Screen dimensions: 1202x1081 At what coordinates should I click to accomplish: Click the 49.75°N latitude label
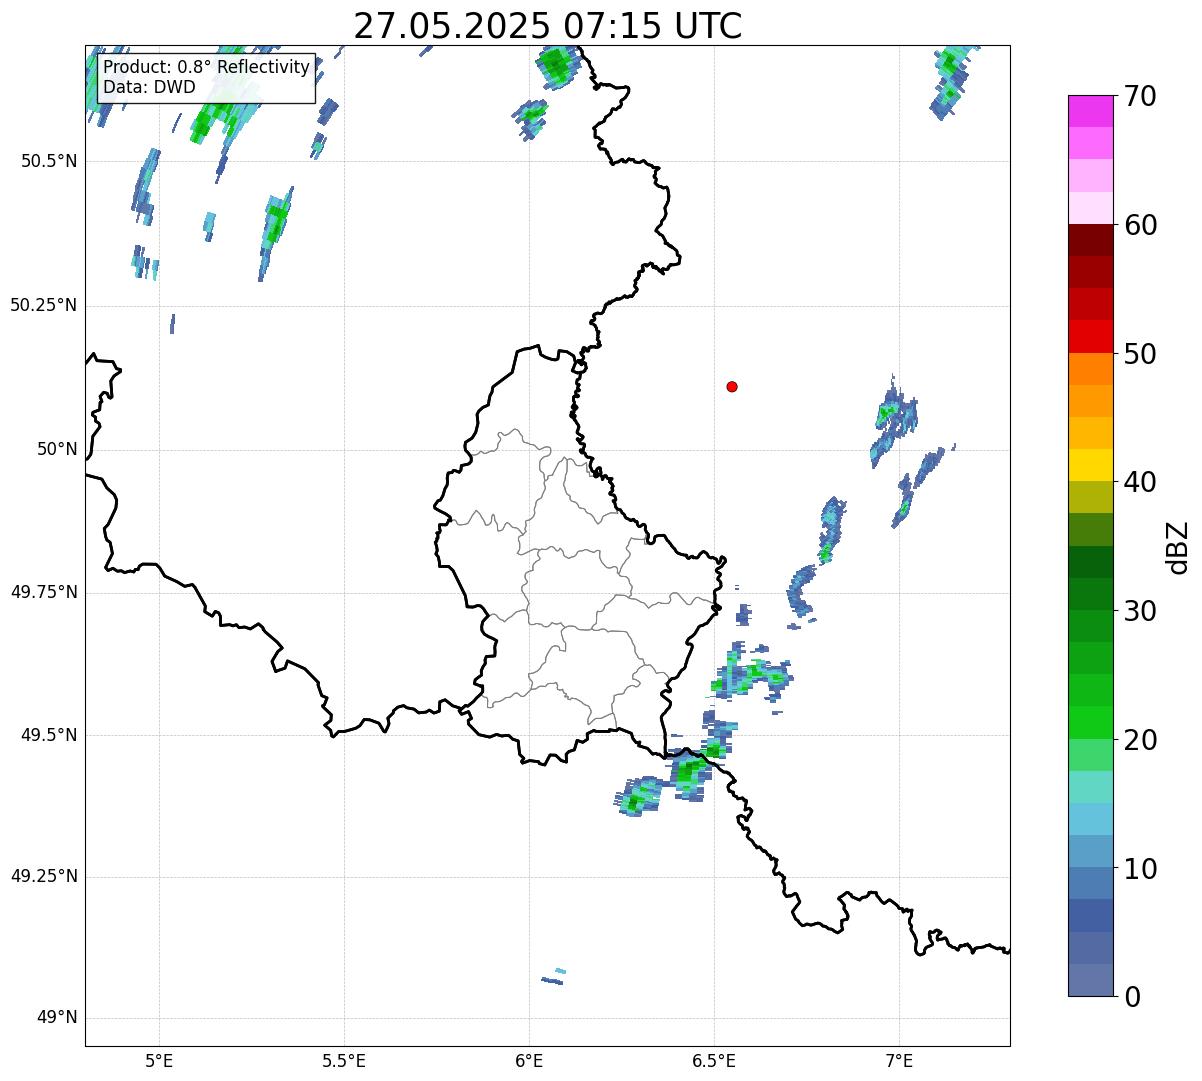(43, 592)
